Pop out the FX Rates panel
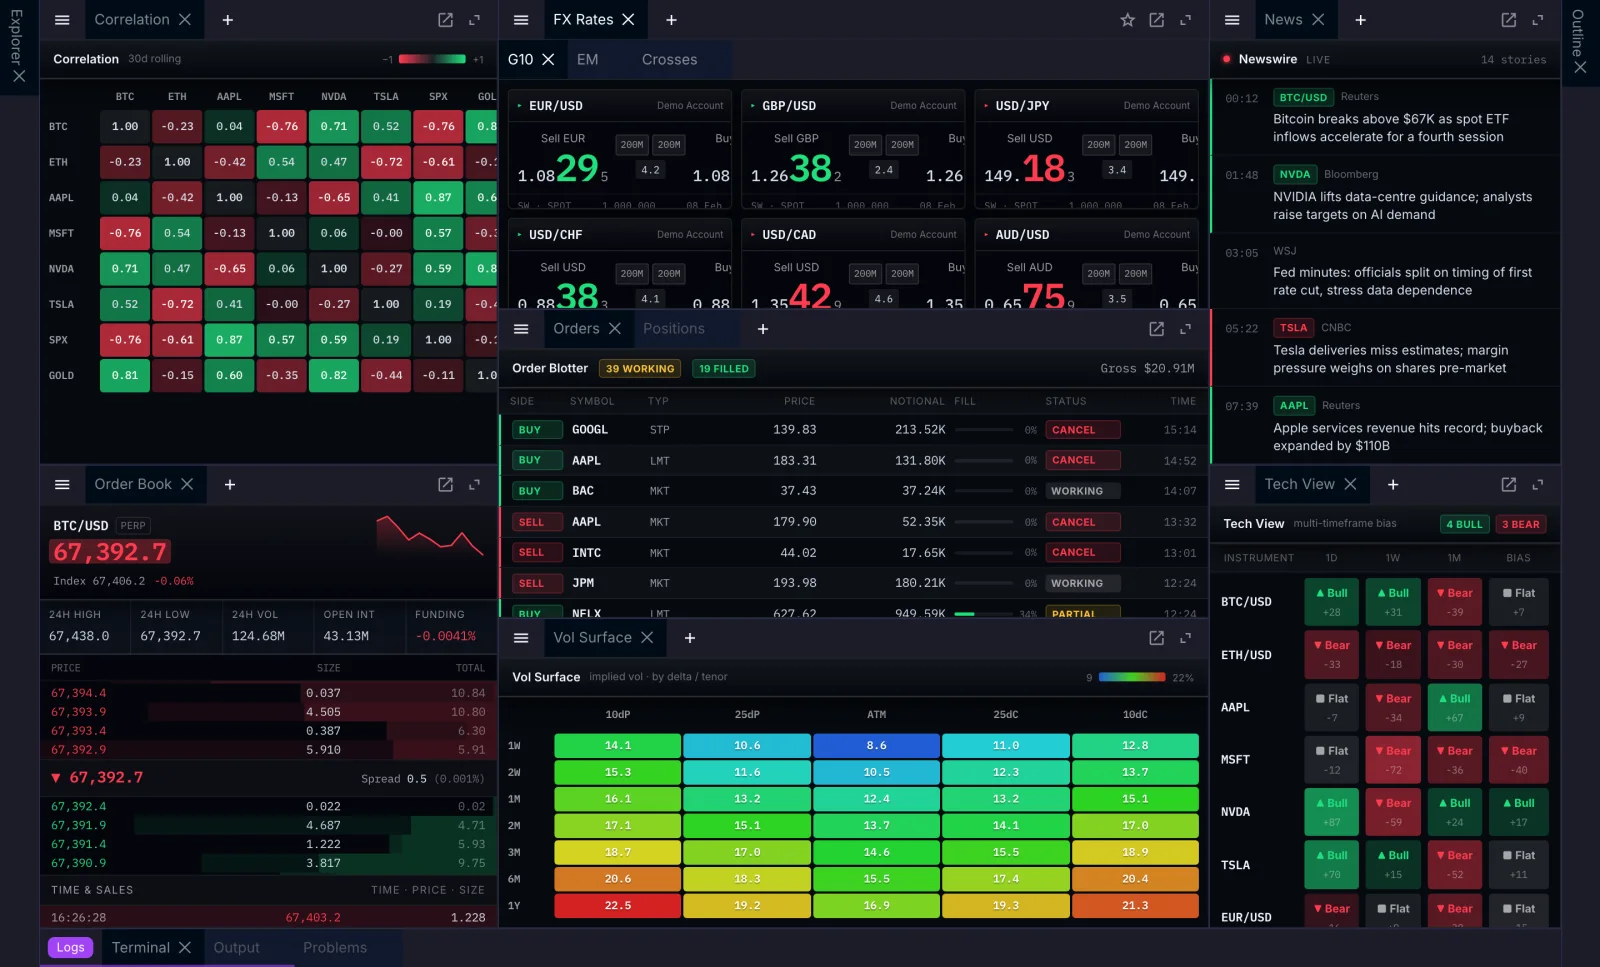This screenshot has height=967, width=1600. 1157,20
